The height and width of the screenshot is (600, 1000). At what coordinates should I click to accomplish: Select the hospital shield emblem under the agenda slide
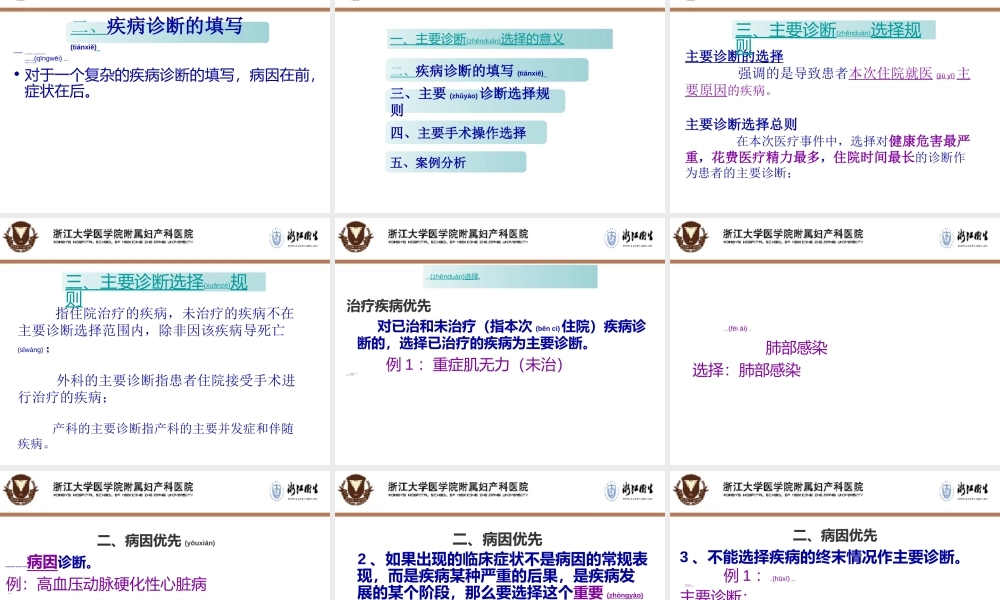(x=353, y=237)
